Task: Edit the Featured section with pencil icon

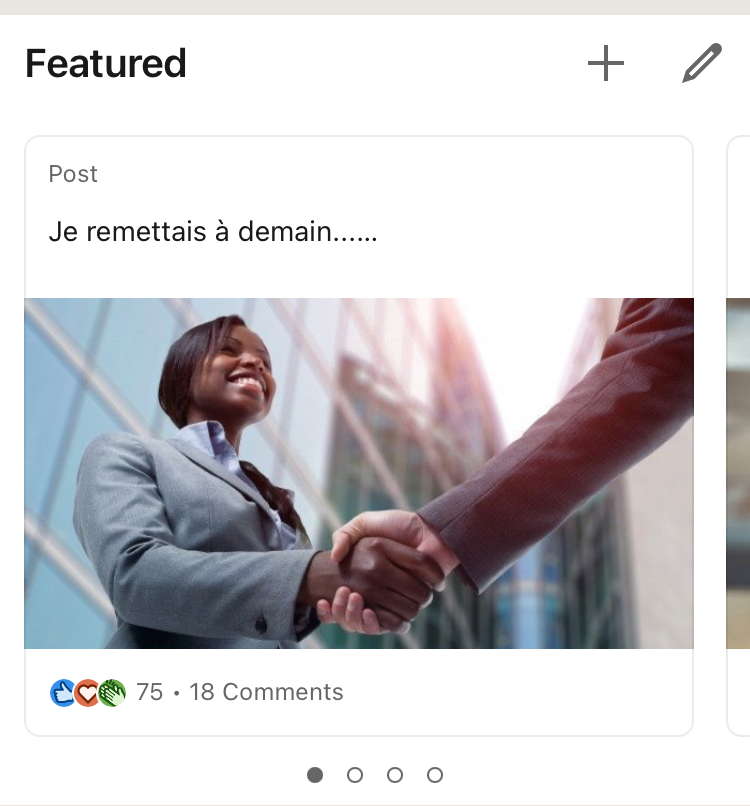Action: 702,63
